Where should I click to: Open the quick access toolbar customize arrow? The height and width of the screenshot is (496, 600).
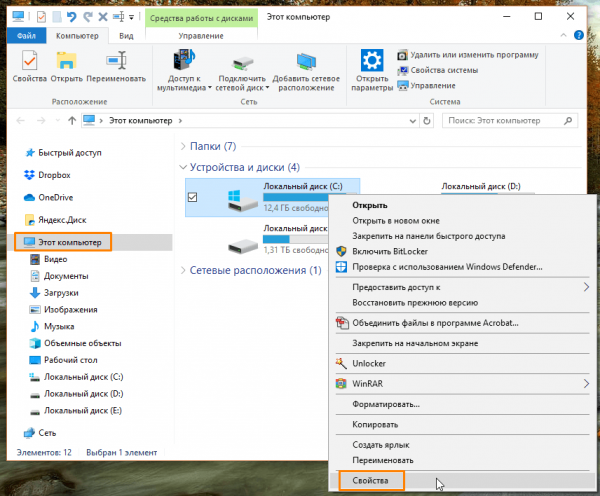131,17
